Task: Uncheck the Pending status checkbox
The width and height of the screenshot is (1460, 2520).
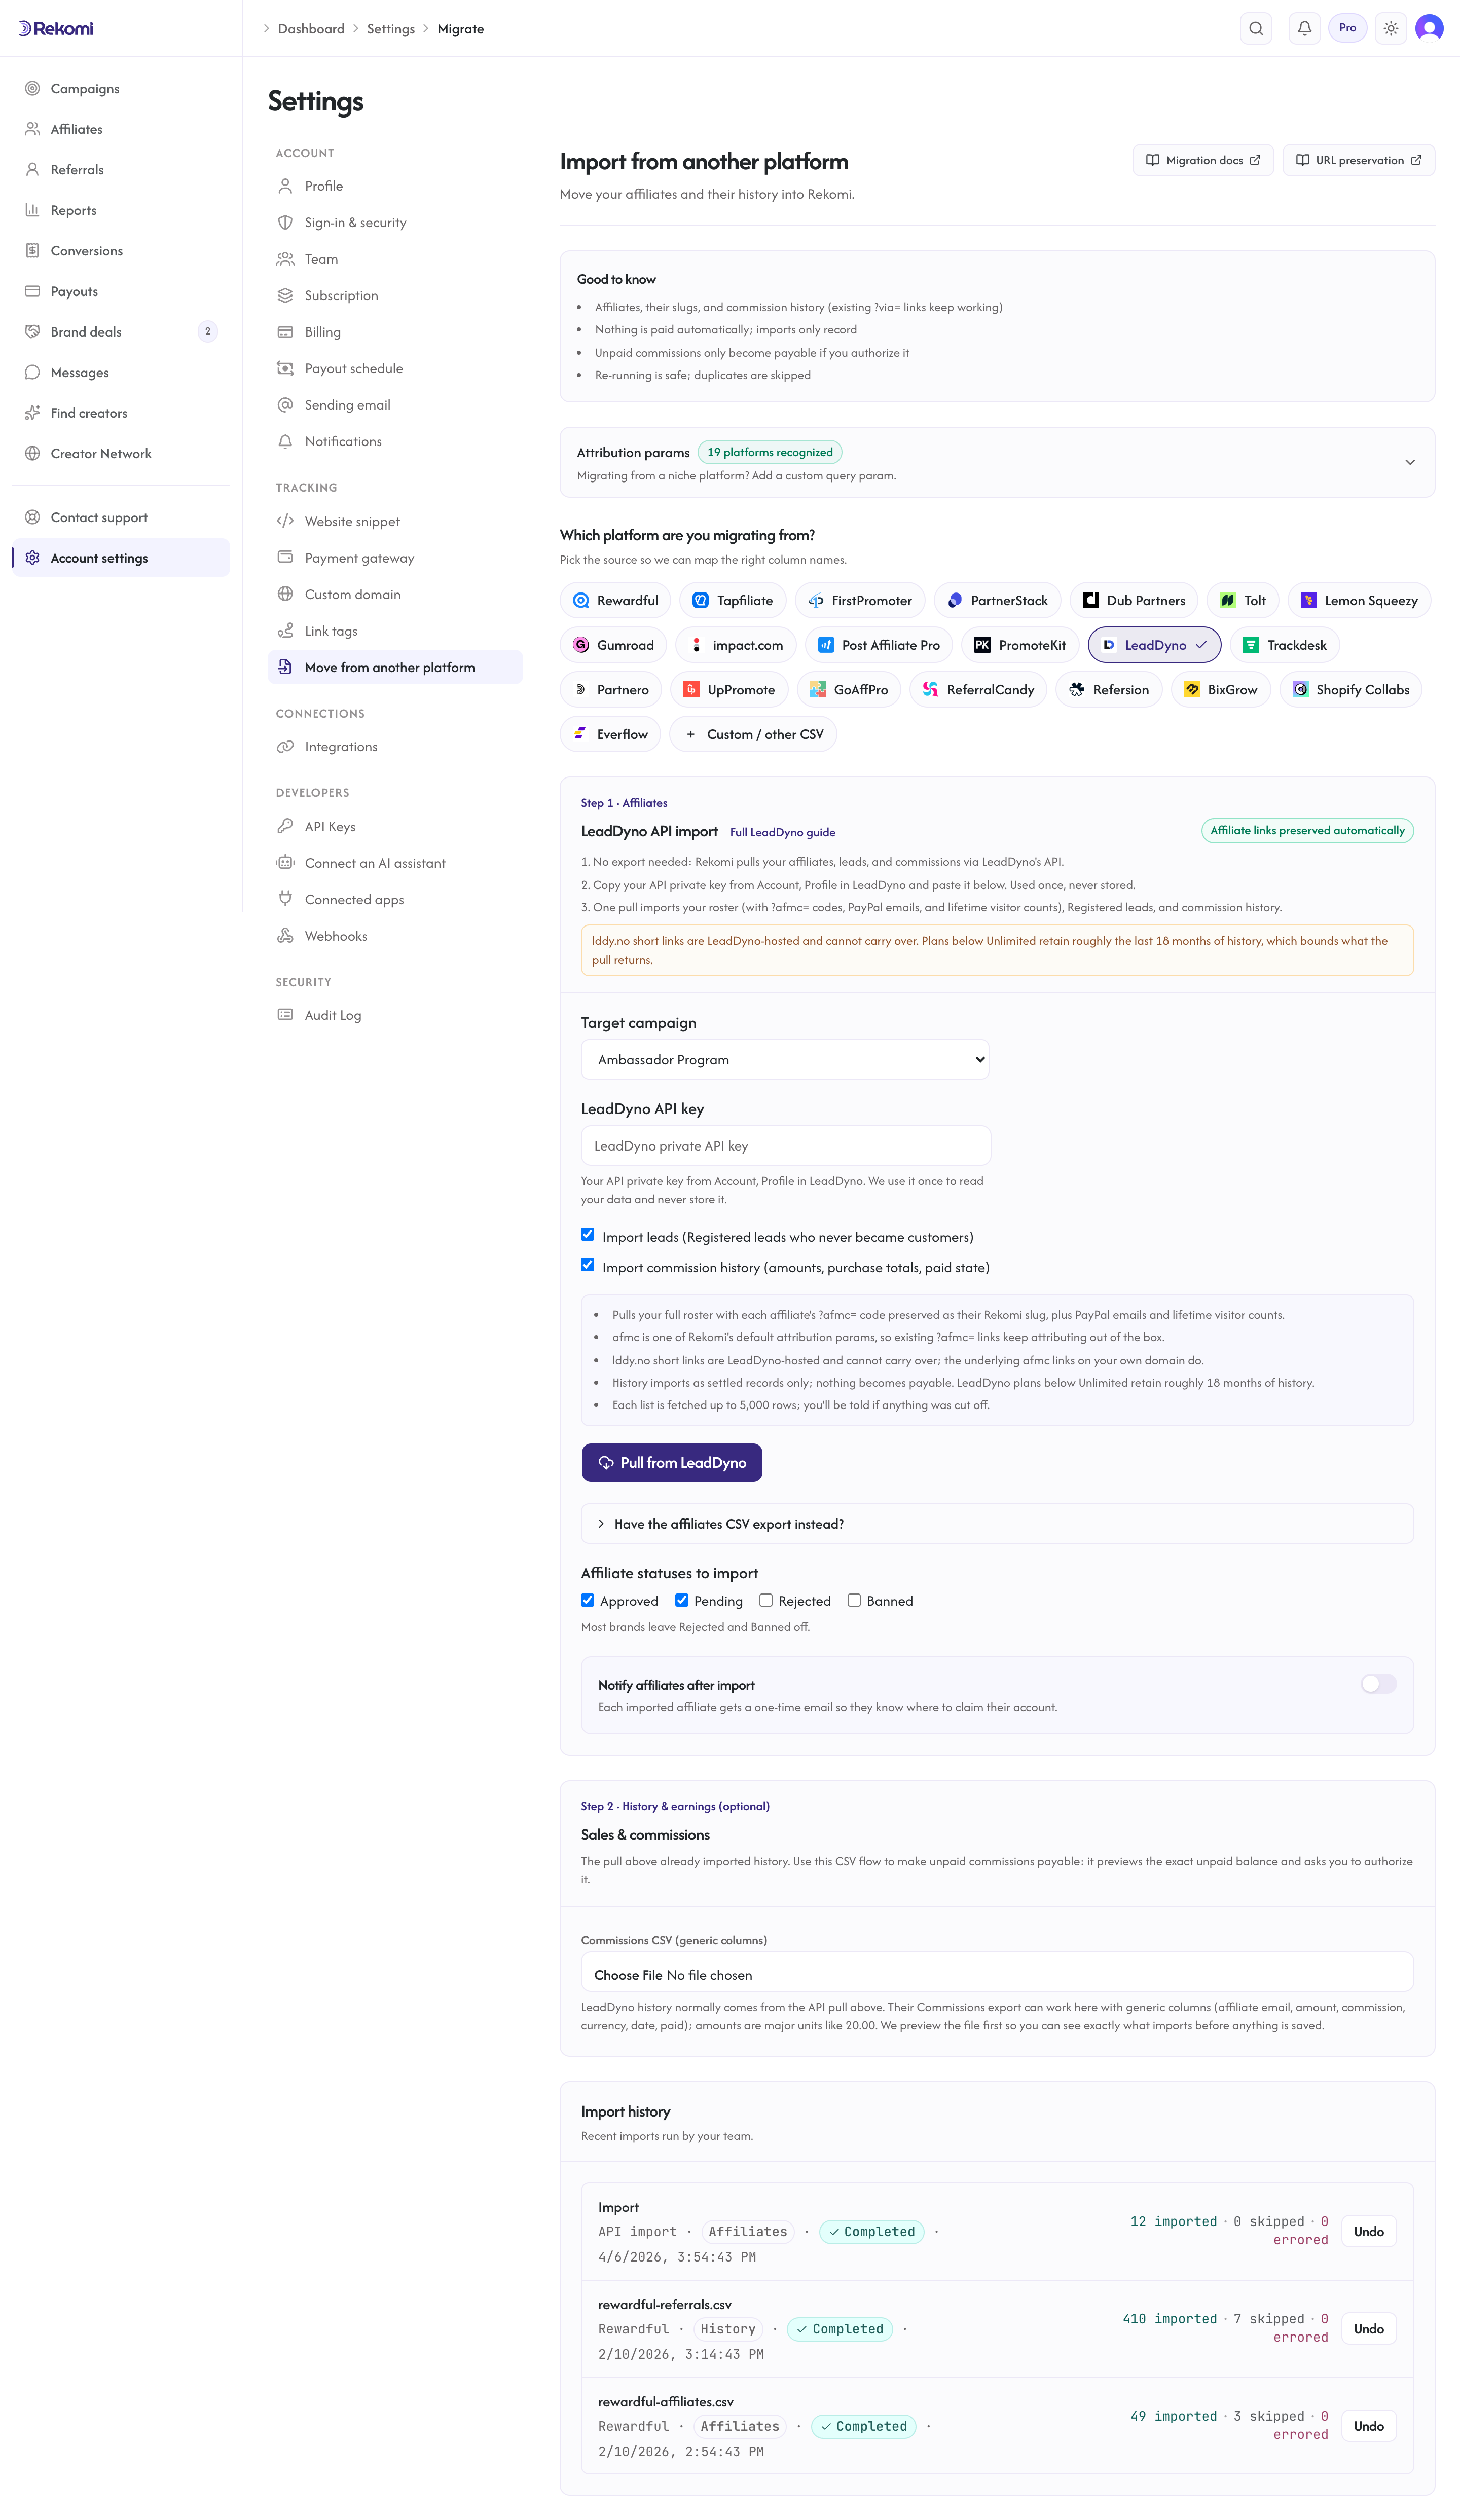Action: point(682,1600)
